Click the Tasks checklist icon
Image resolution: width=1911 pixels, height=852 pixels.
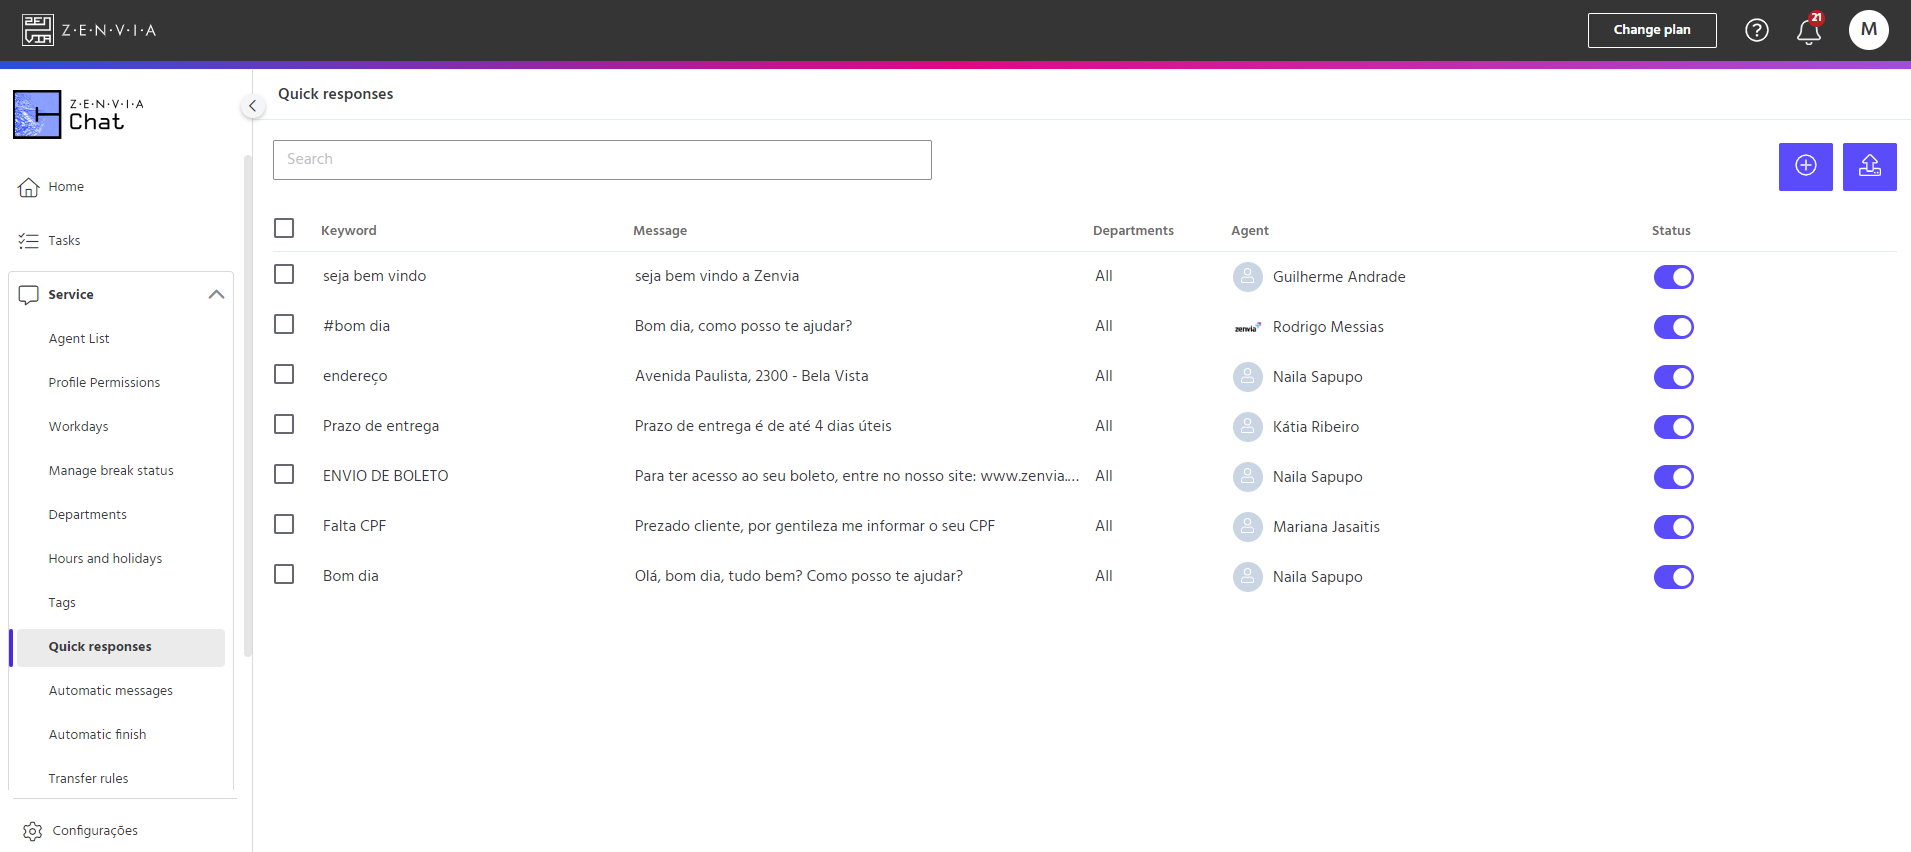click(29, 241)
